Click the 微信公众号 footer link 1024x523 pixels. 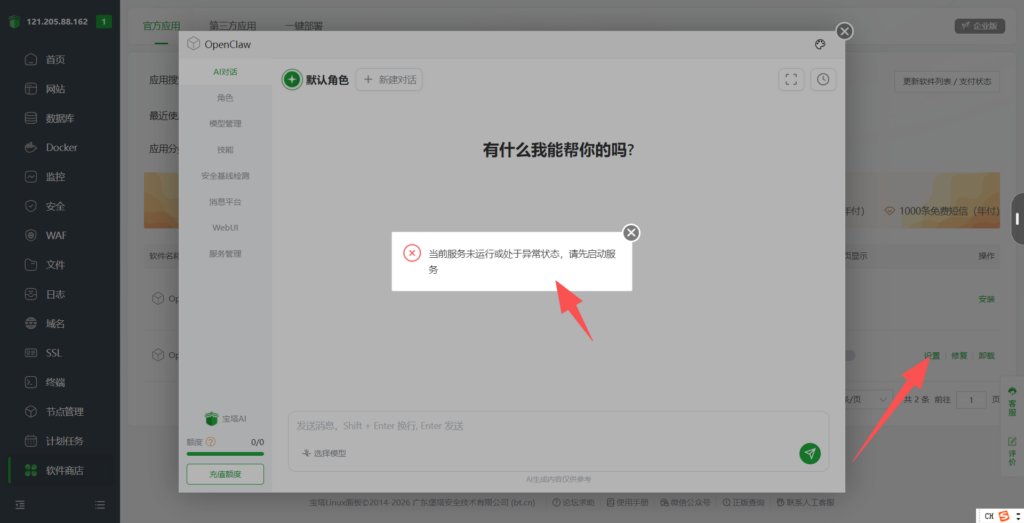pos(685,502)
